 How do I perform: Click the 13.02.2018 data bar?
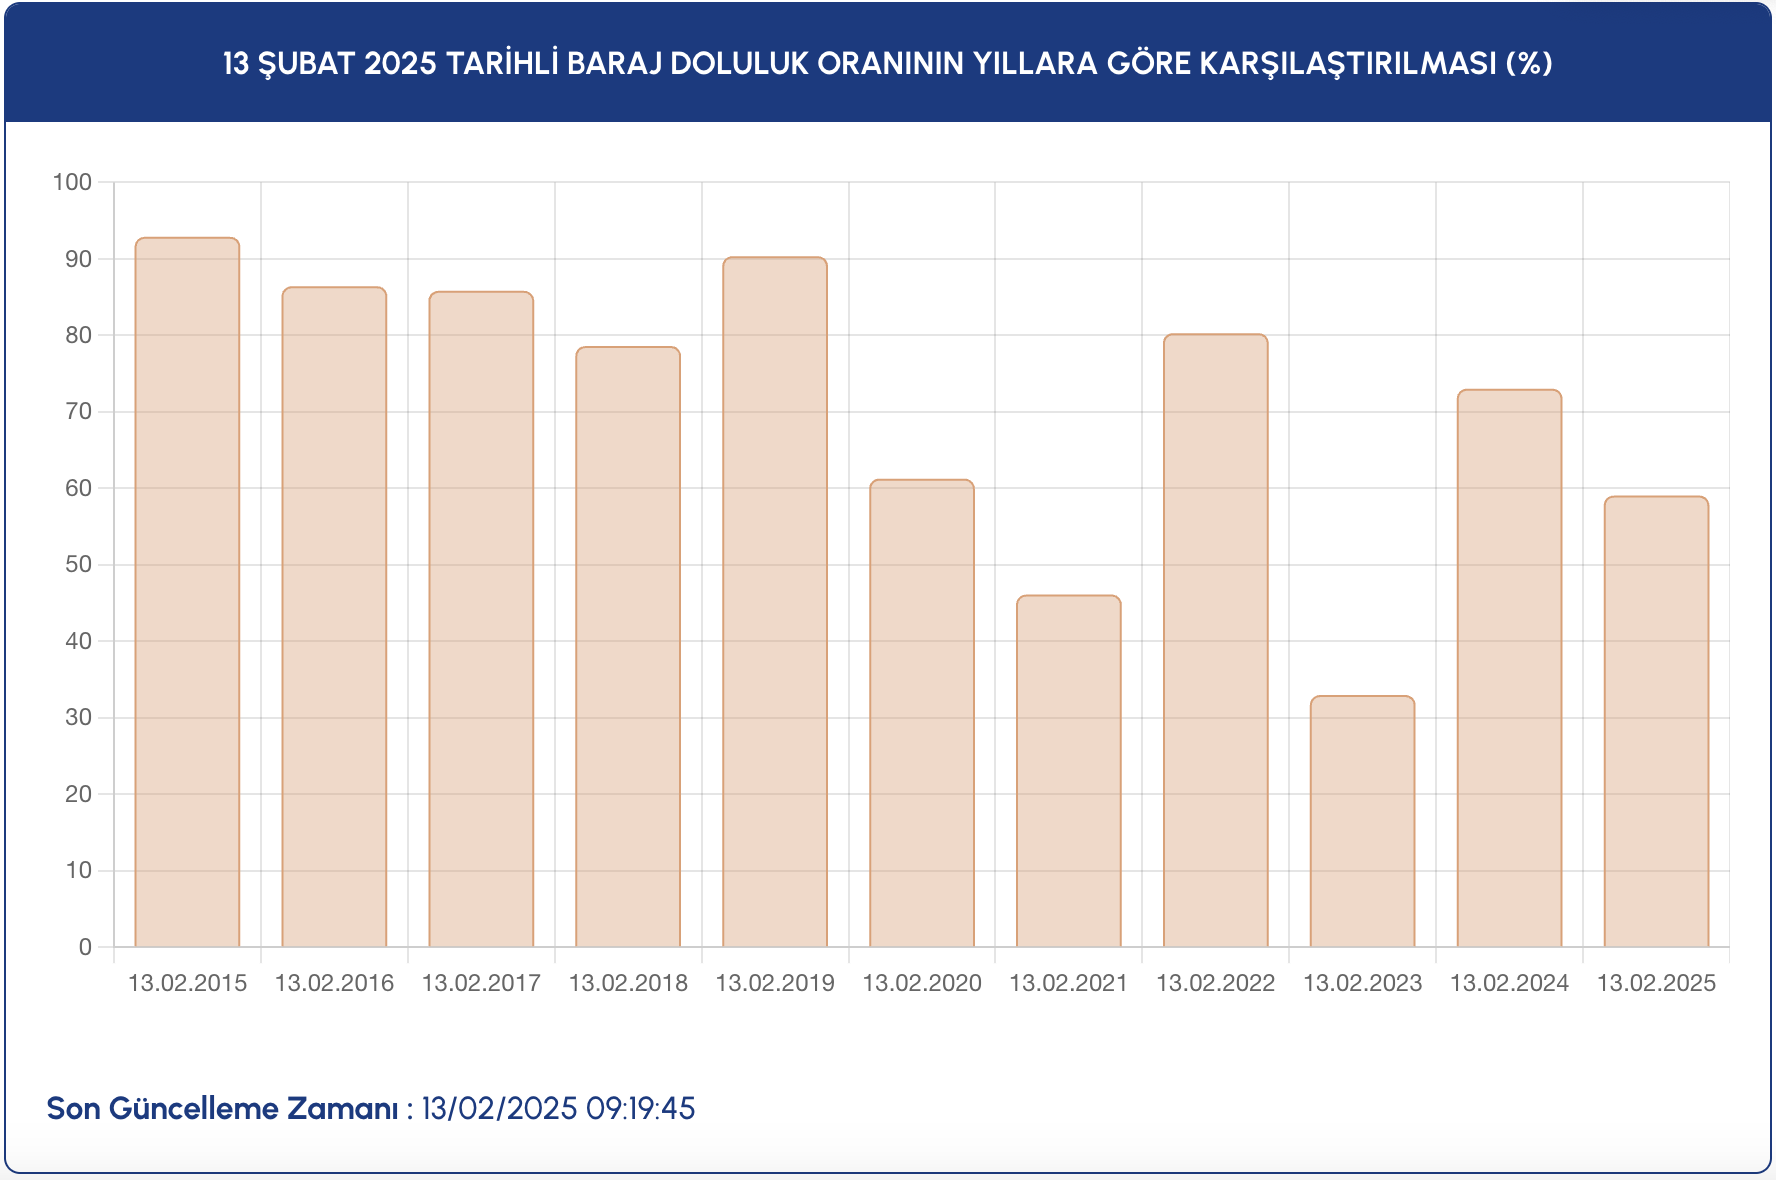628,647
